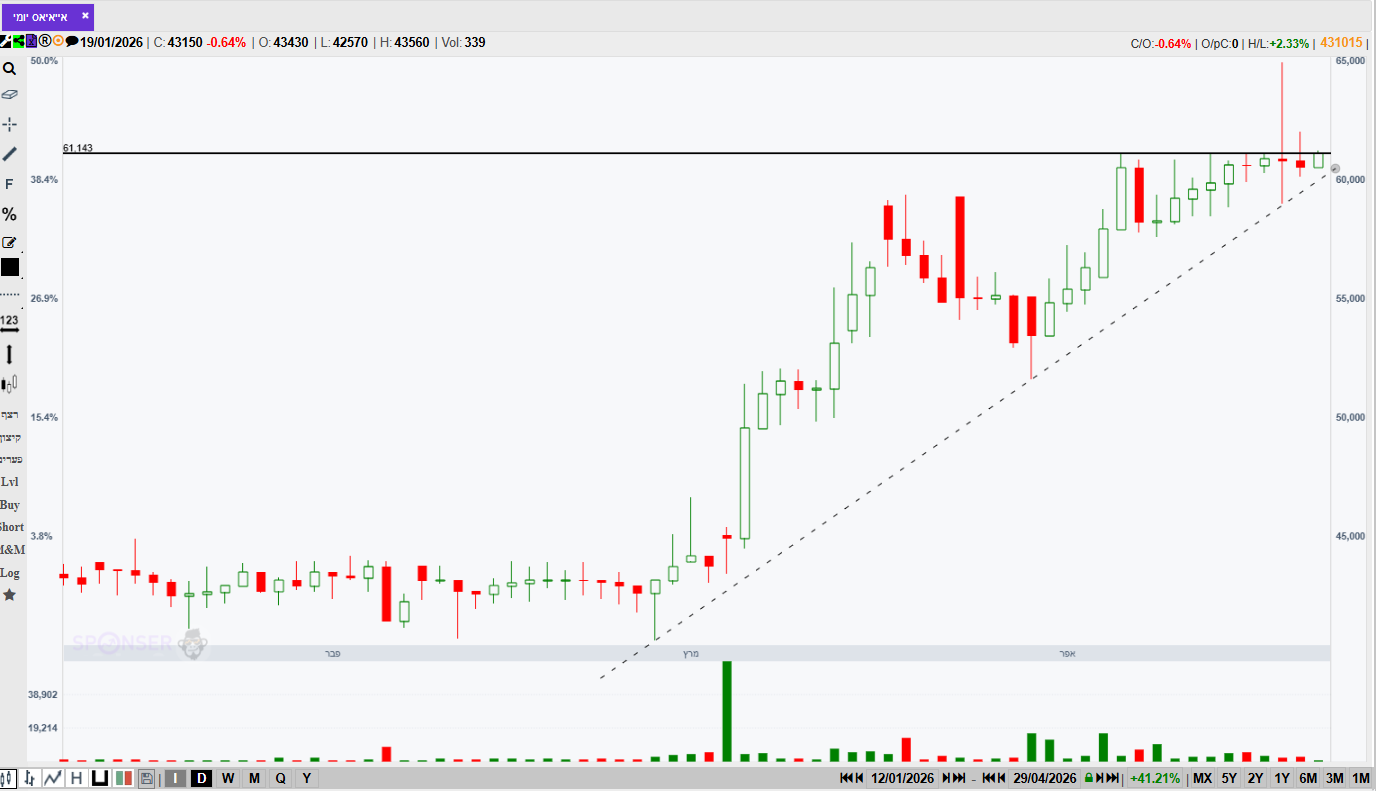The width and height of the screenshot is (1378, 791).
Task: Select the W weekly timeframe
Action: (228, 778)
